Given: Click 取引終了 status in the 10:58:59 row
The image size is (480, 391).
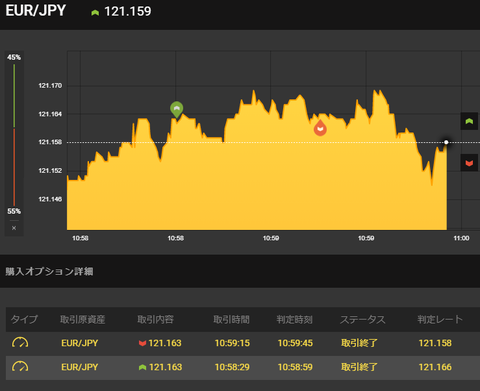Looking at the screenshot, I should (359, 367).
